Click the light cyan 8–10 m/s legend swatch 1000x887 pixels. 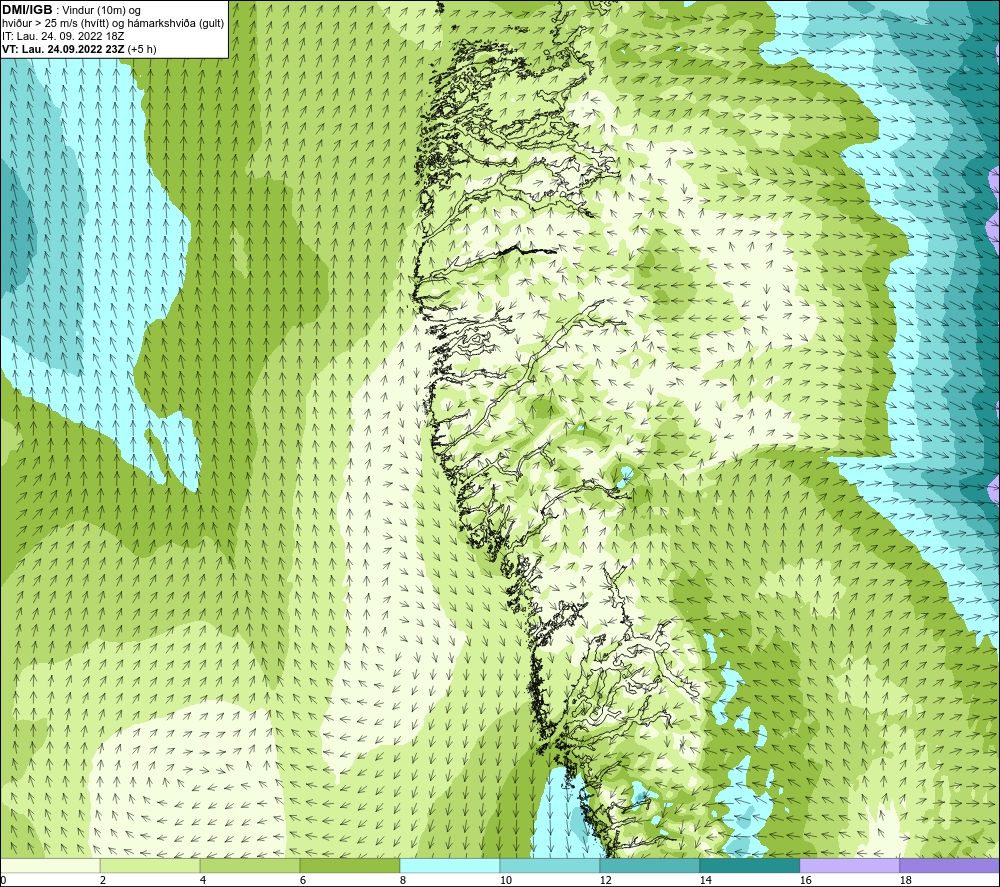[x=450, y=865]
